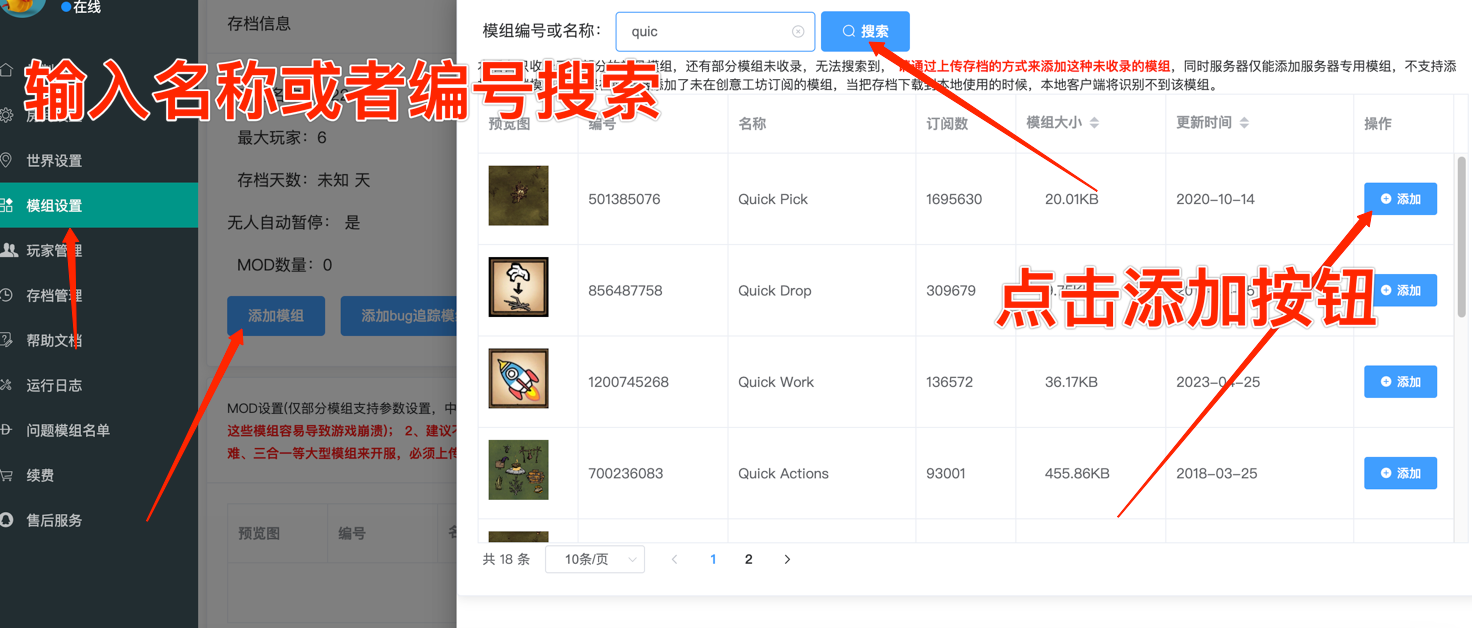Select 模组设置 sidebar menu item

click(54, 206)
